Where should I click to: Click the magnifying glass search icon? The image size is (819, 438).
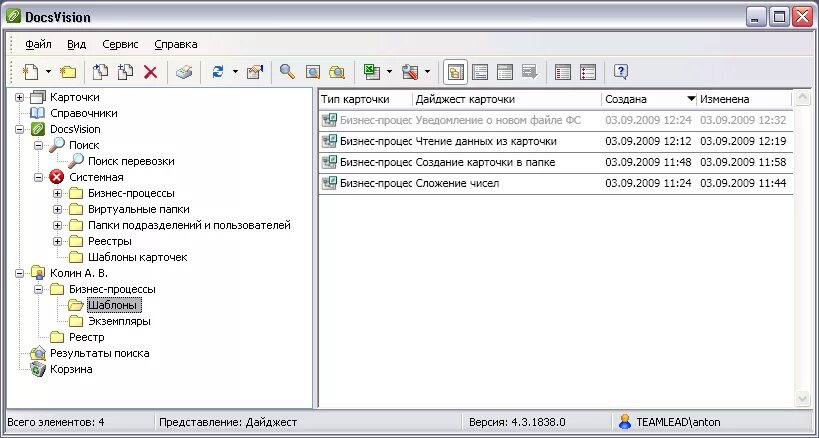click(x=287, y=72)
